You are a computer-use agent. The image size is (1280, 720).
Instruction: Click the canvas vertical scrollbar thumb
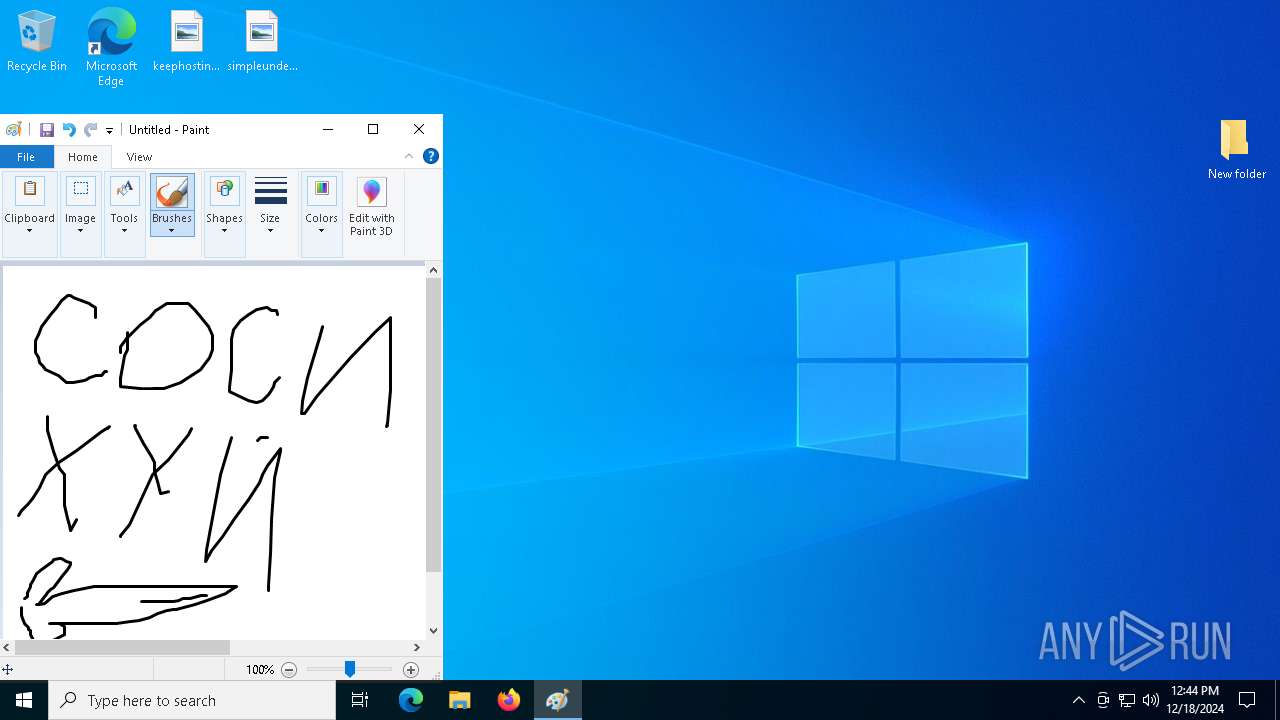pos(433,424)
